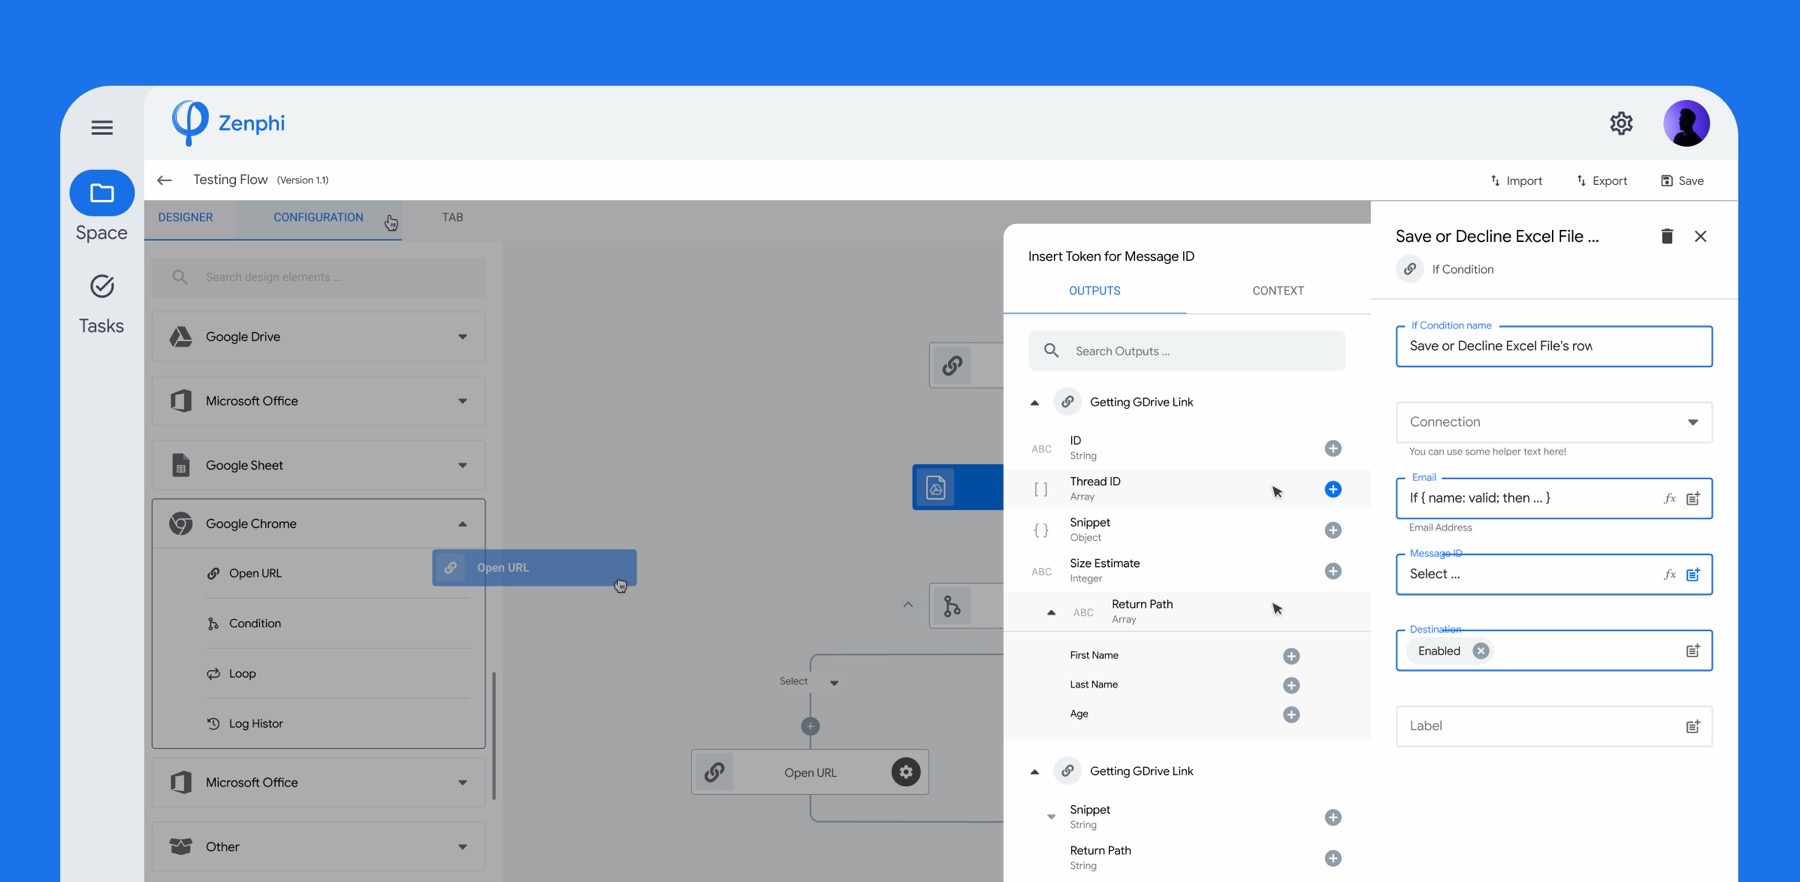Click the Import button

coord(1516,181)
